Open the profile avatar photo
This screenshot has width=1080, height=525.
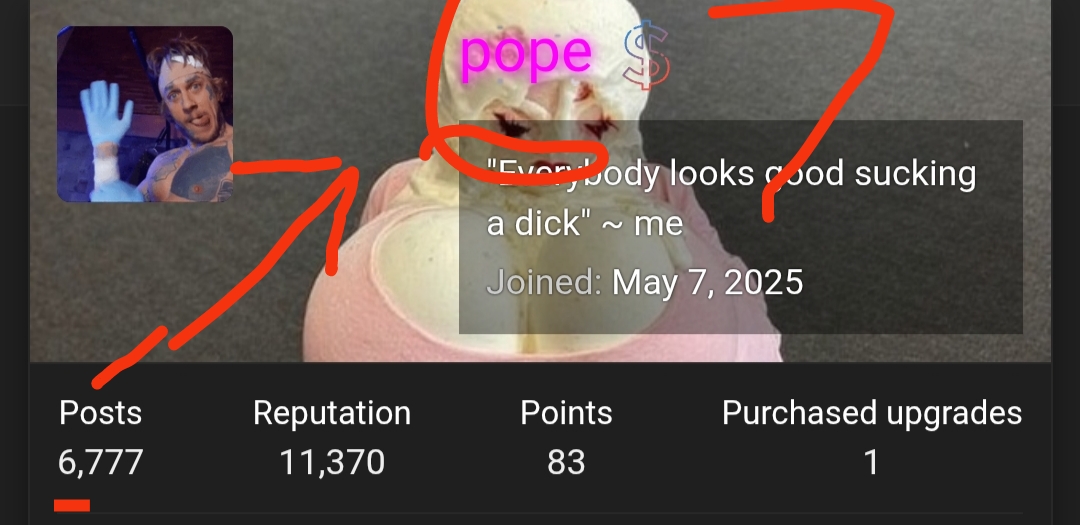pyautogui.click(x=145, y=114)
